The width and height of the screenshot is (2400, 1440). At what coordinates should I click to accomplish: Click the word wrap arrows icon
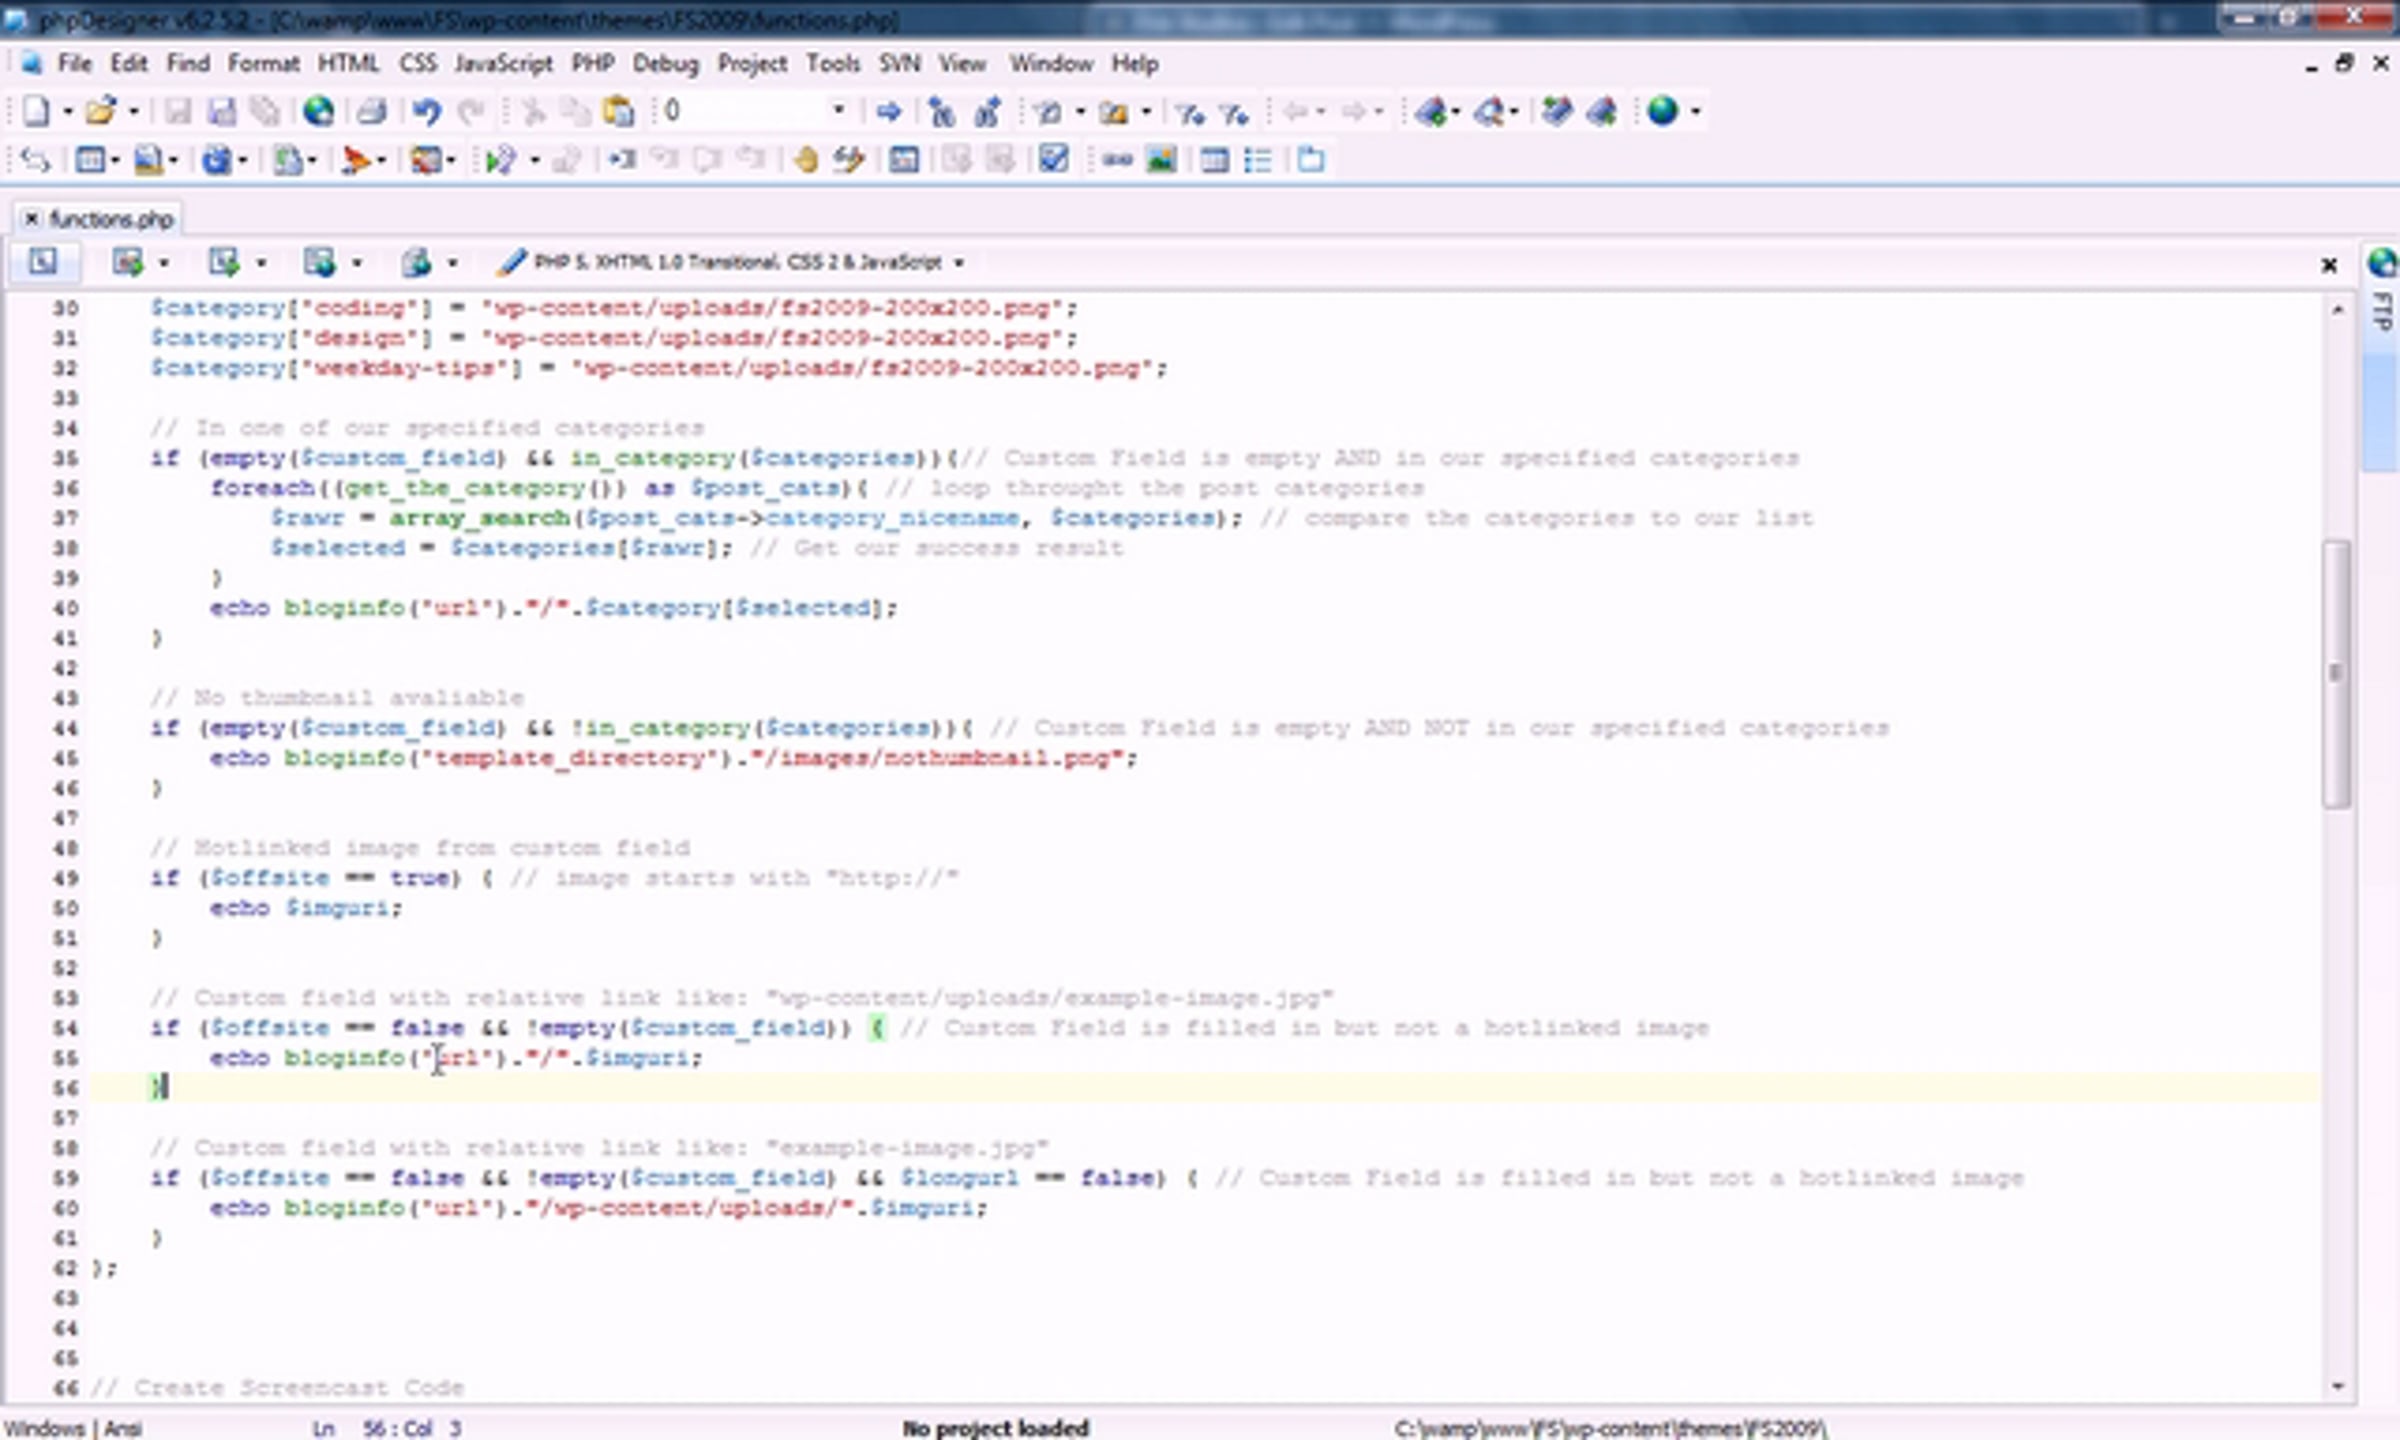[36, 160]
